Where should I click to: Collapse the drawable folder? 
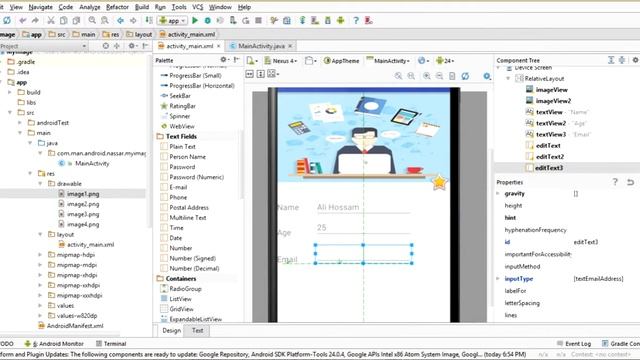[x=40, y=184]
